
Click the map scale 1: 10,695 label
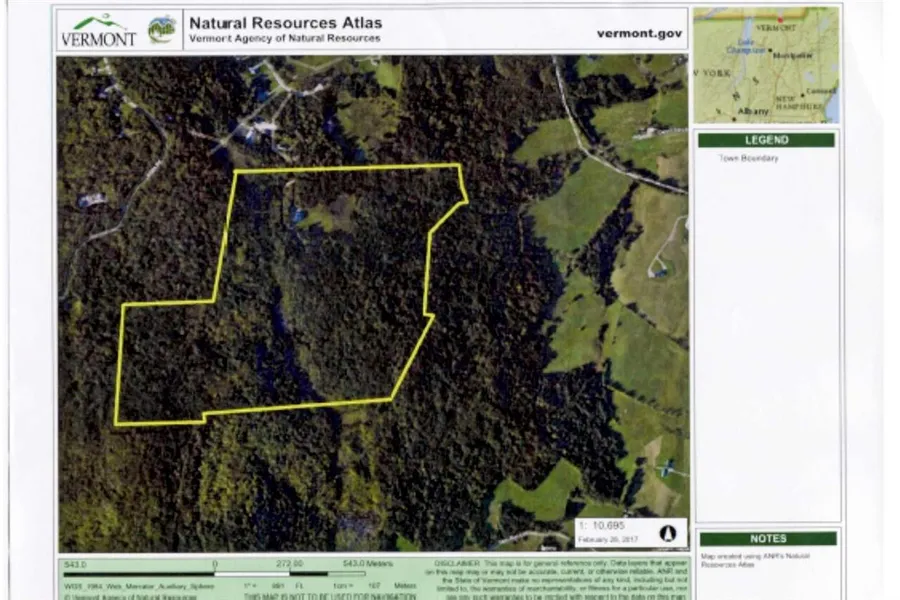point(606,524)
